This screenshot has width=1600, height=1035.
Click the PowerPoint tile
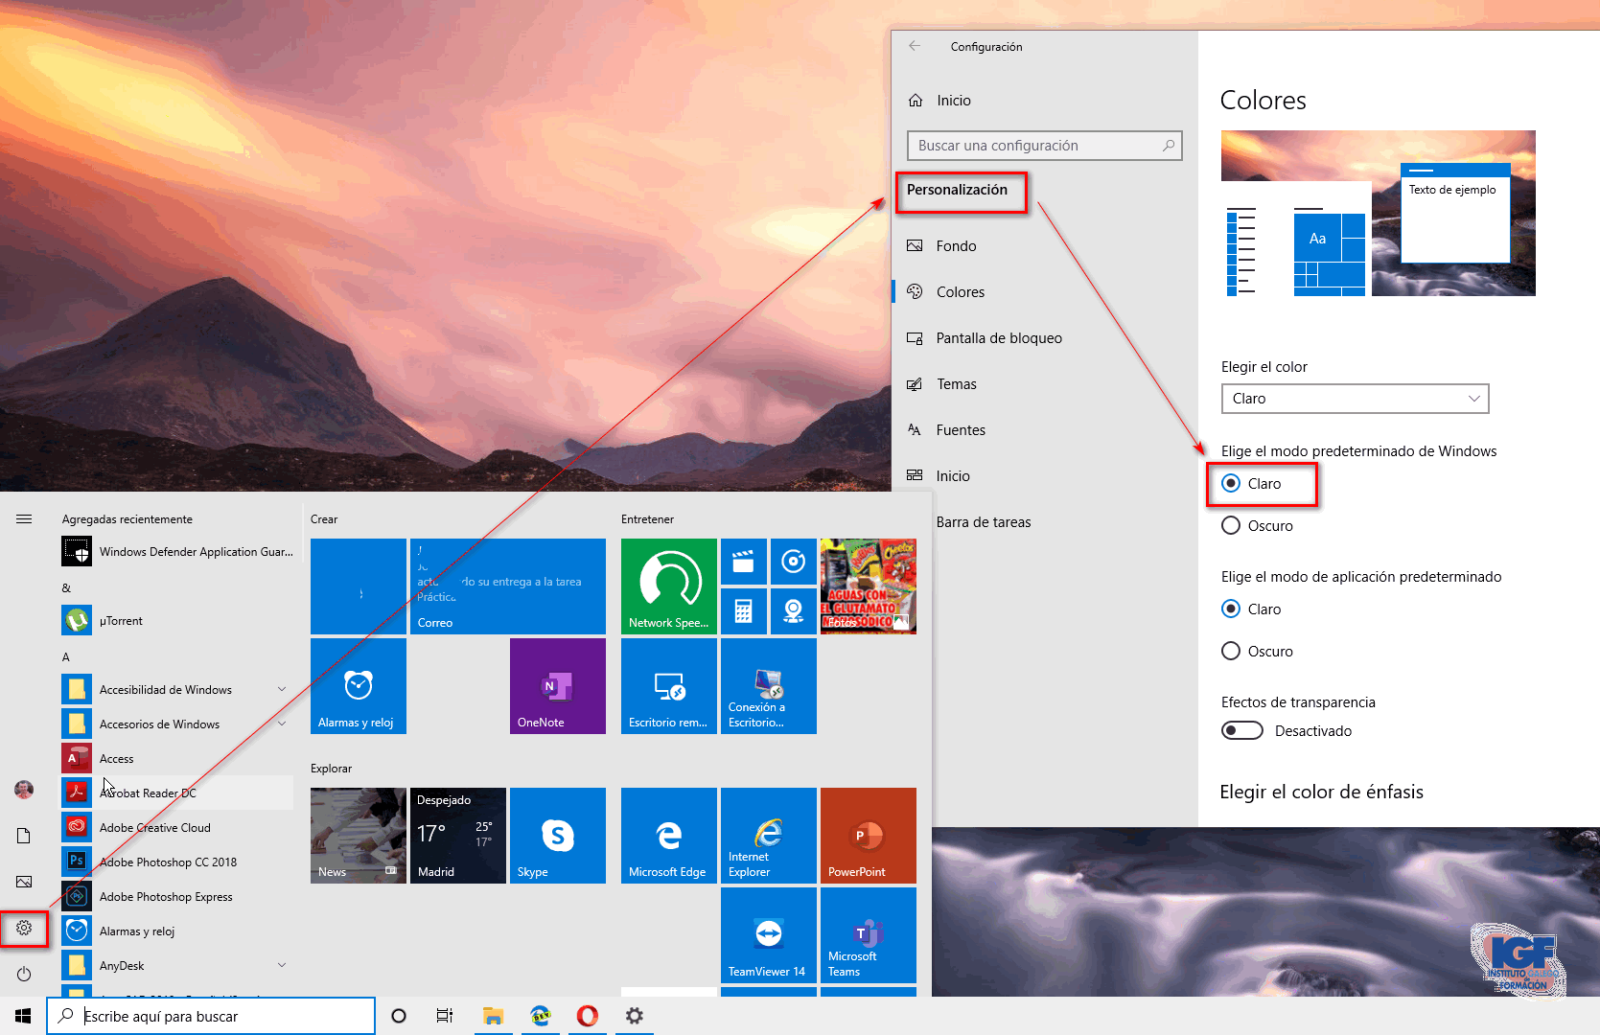[867, 835]
